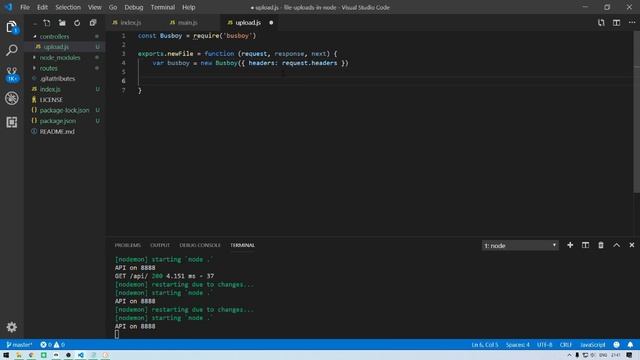Kill terminal with trash icon

(x=601, y=245)
